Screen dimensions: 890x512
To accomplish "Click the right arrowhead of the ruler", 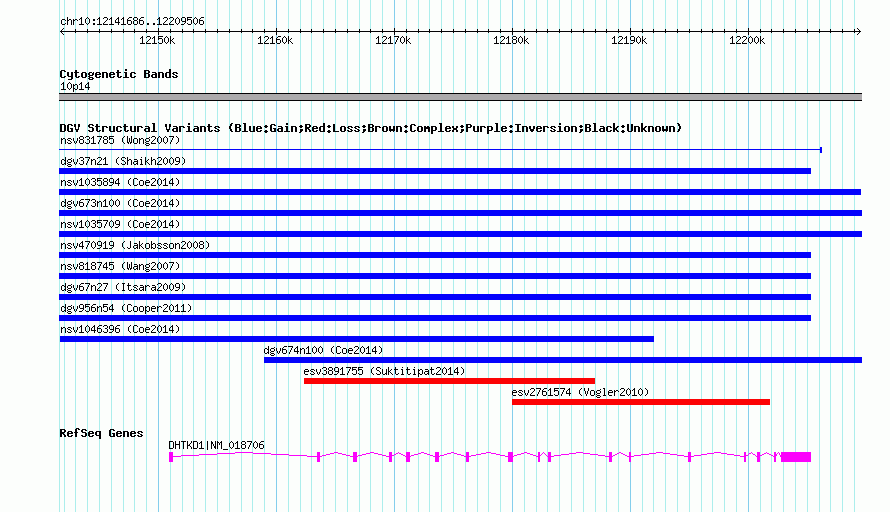I will (x=858, y=32).
